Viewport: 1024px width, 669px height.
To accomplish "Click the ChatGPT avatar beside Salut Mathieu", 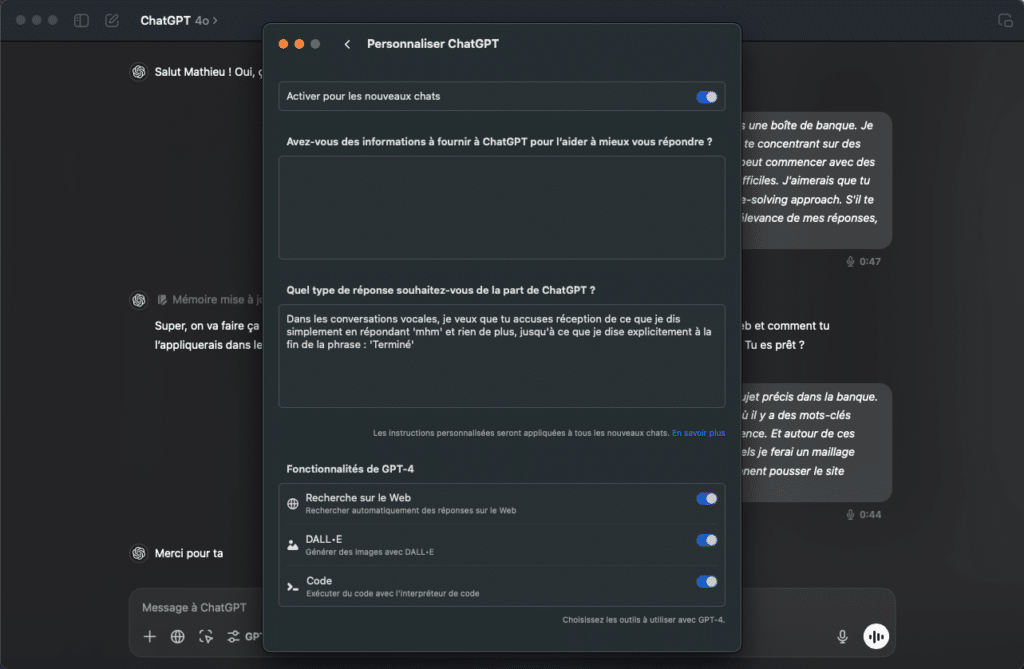I will pos(138,72).
